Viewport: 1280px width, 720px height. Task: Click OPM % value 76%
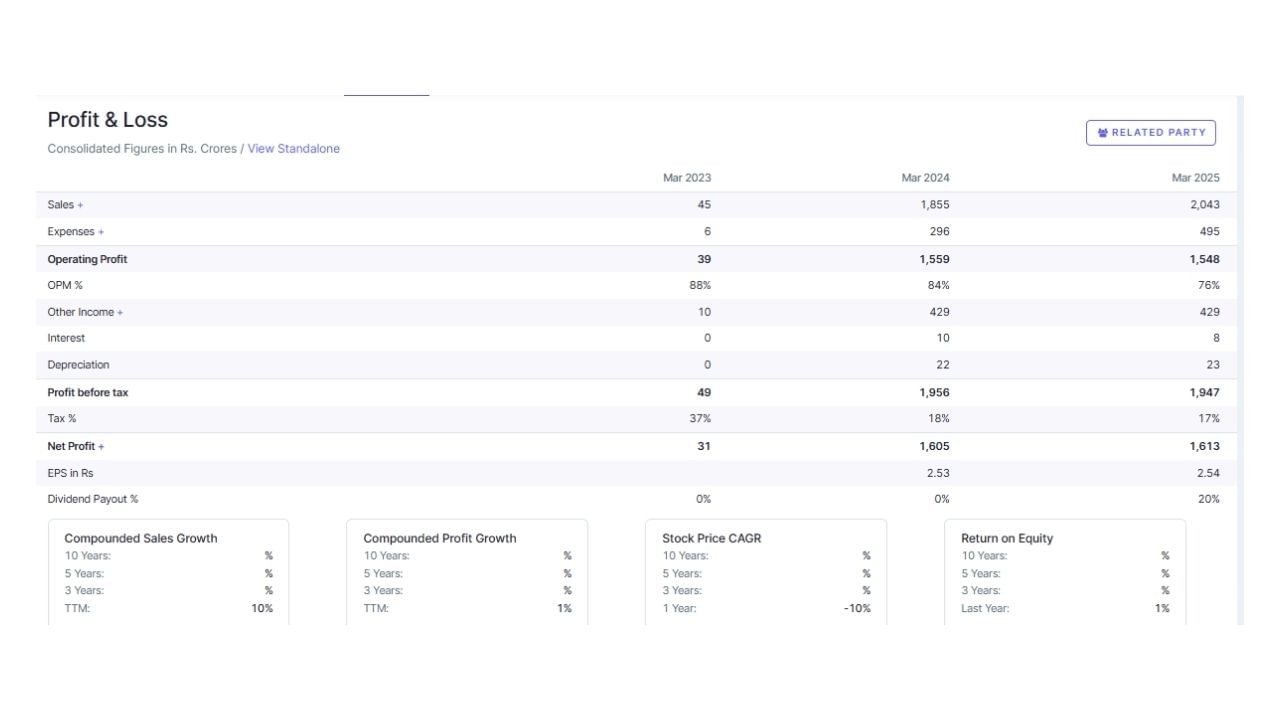pyautogui.click(x=1208, y=285)
